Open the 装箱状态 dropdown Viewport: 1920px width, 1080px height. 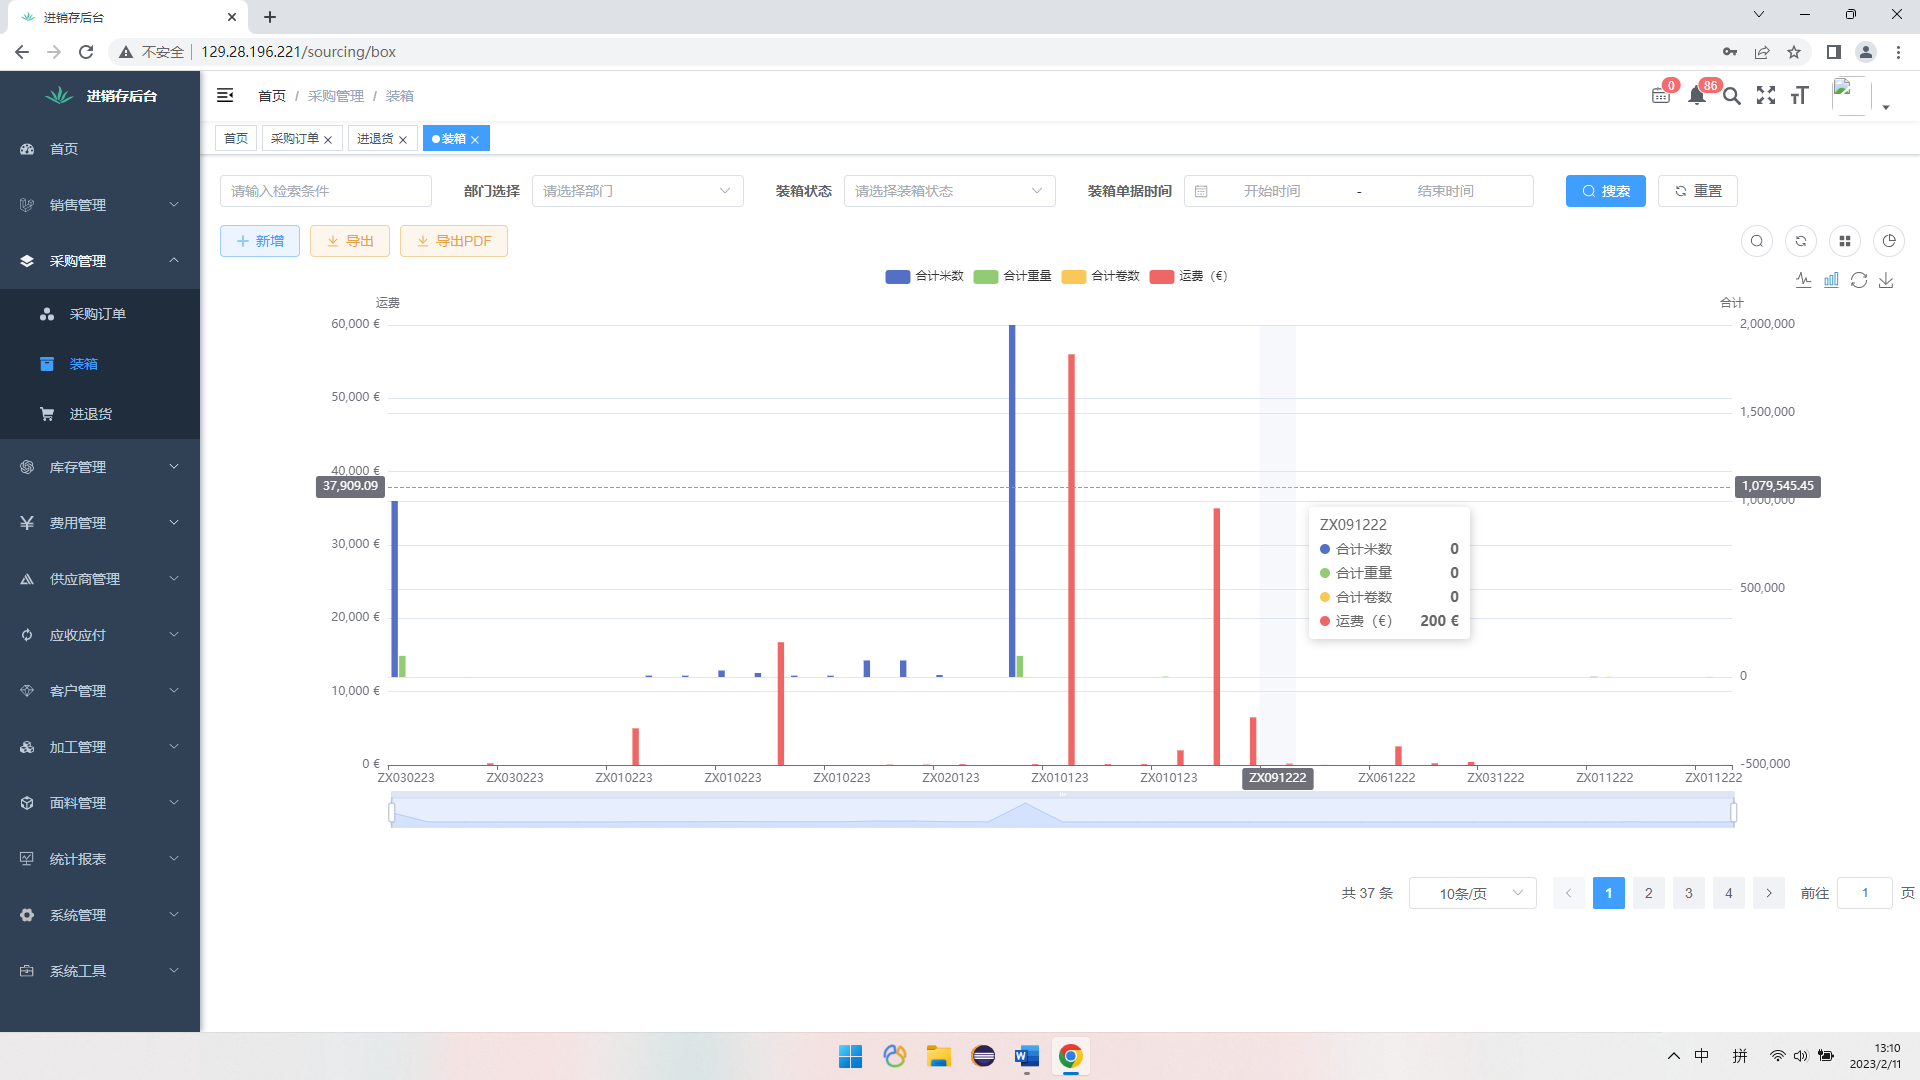point(949,191)
